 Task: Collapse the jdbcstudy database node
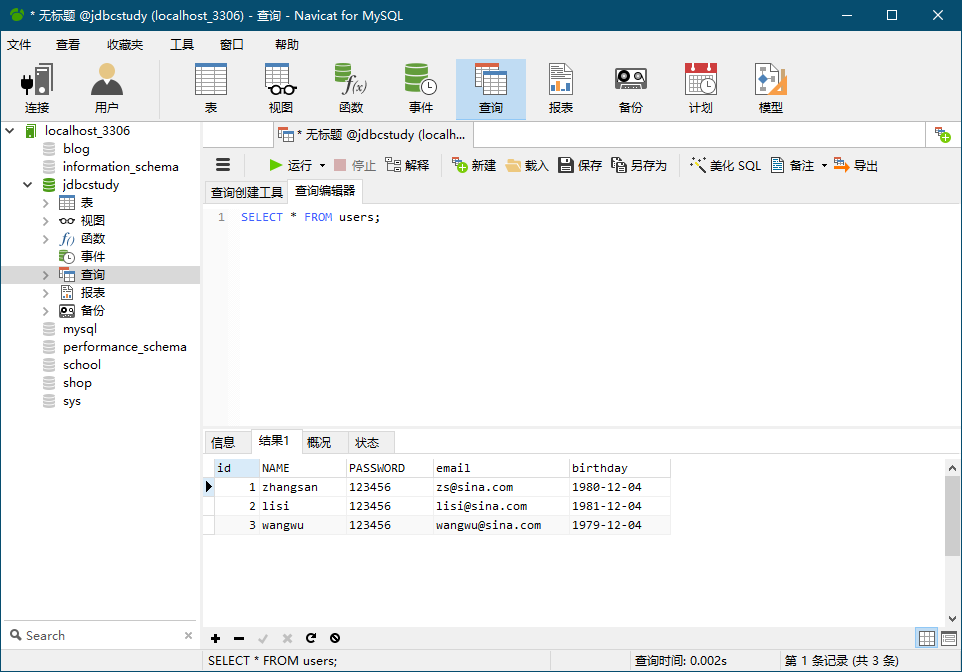(x=28, y=185)
